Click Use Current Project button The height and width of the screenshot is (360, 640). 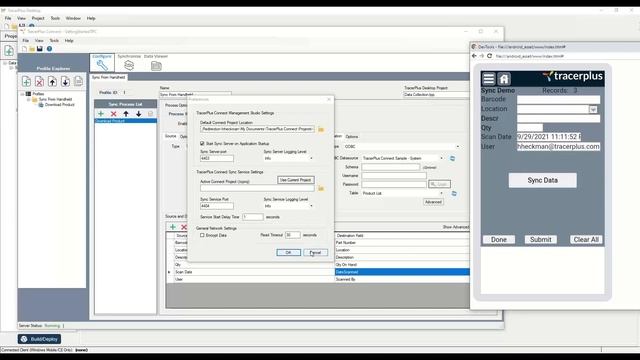(296, 180)
